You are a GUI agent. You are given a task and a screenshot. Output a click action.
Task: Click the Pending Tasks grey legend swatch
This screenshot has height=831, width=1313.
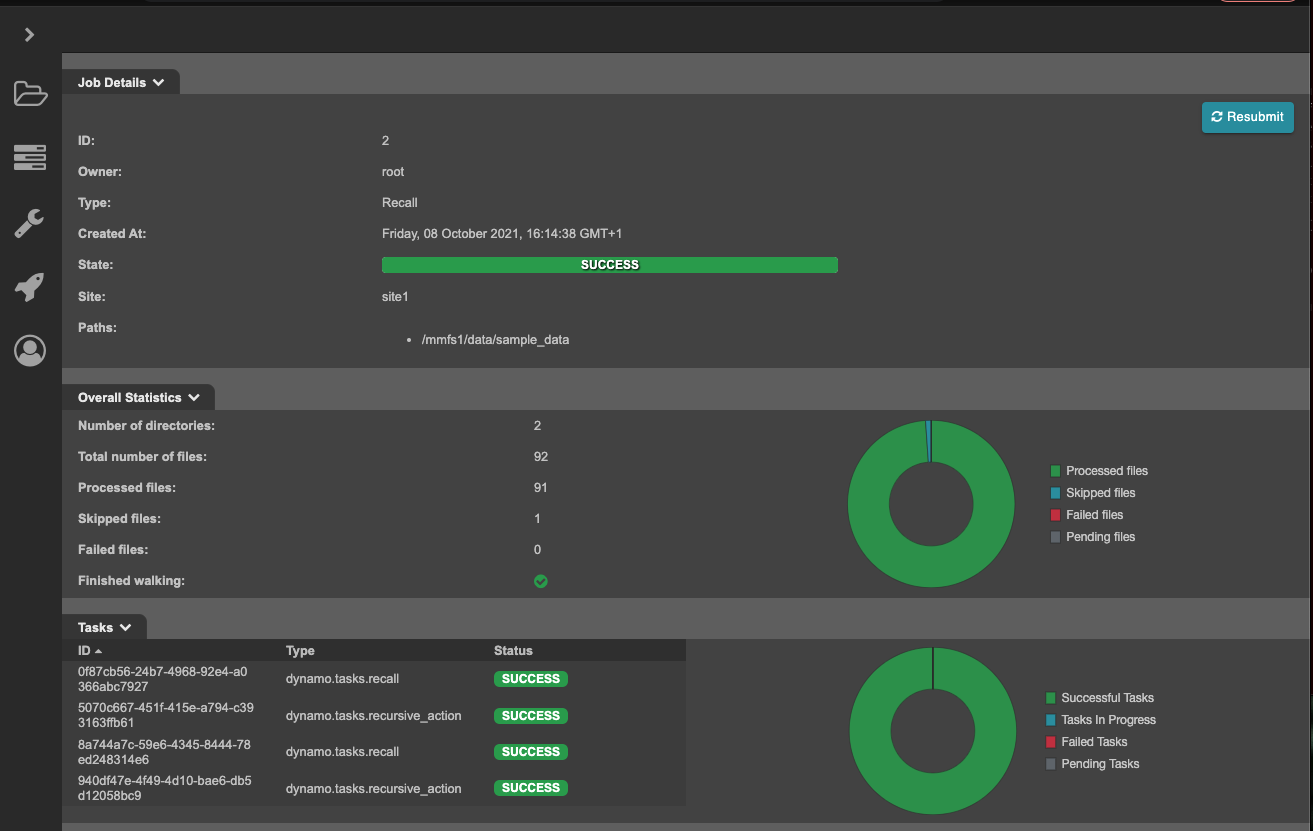1050,764
